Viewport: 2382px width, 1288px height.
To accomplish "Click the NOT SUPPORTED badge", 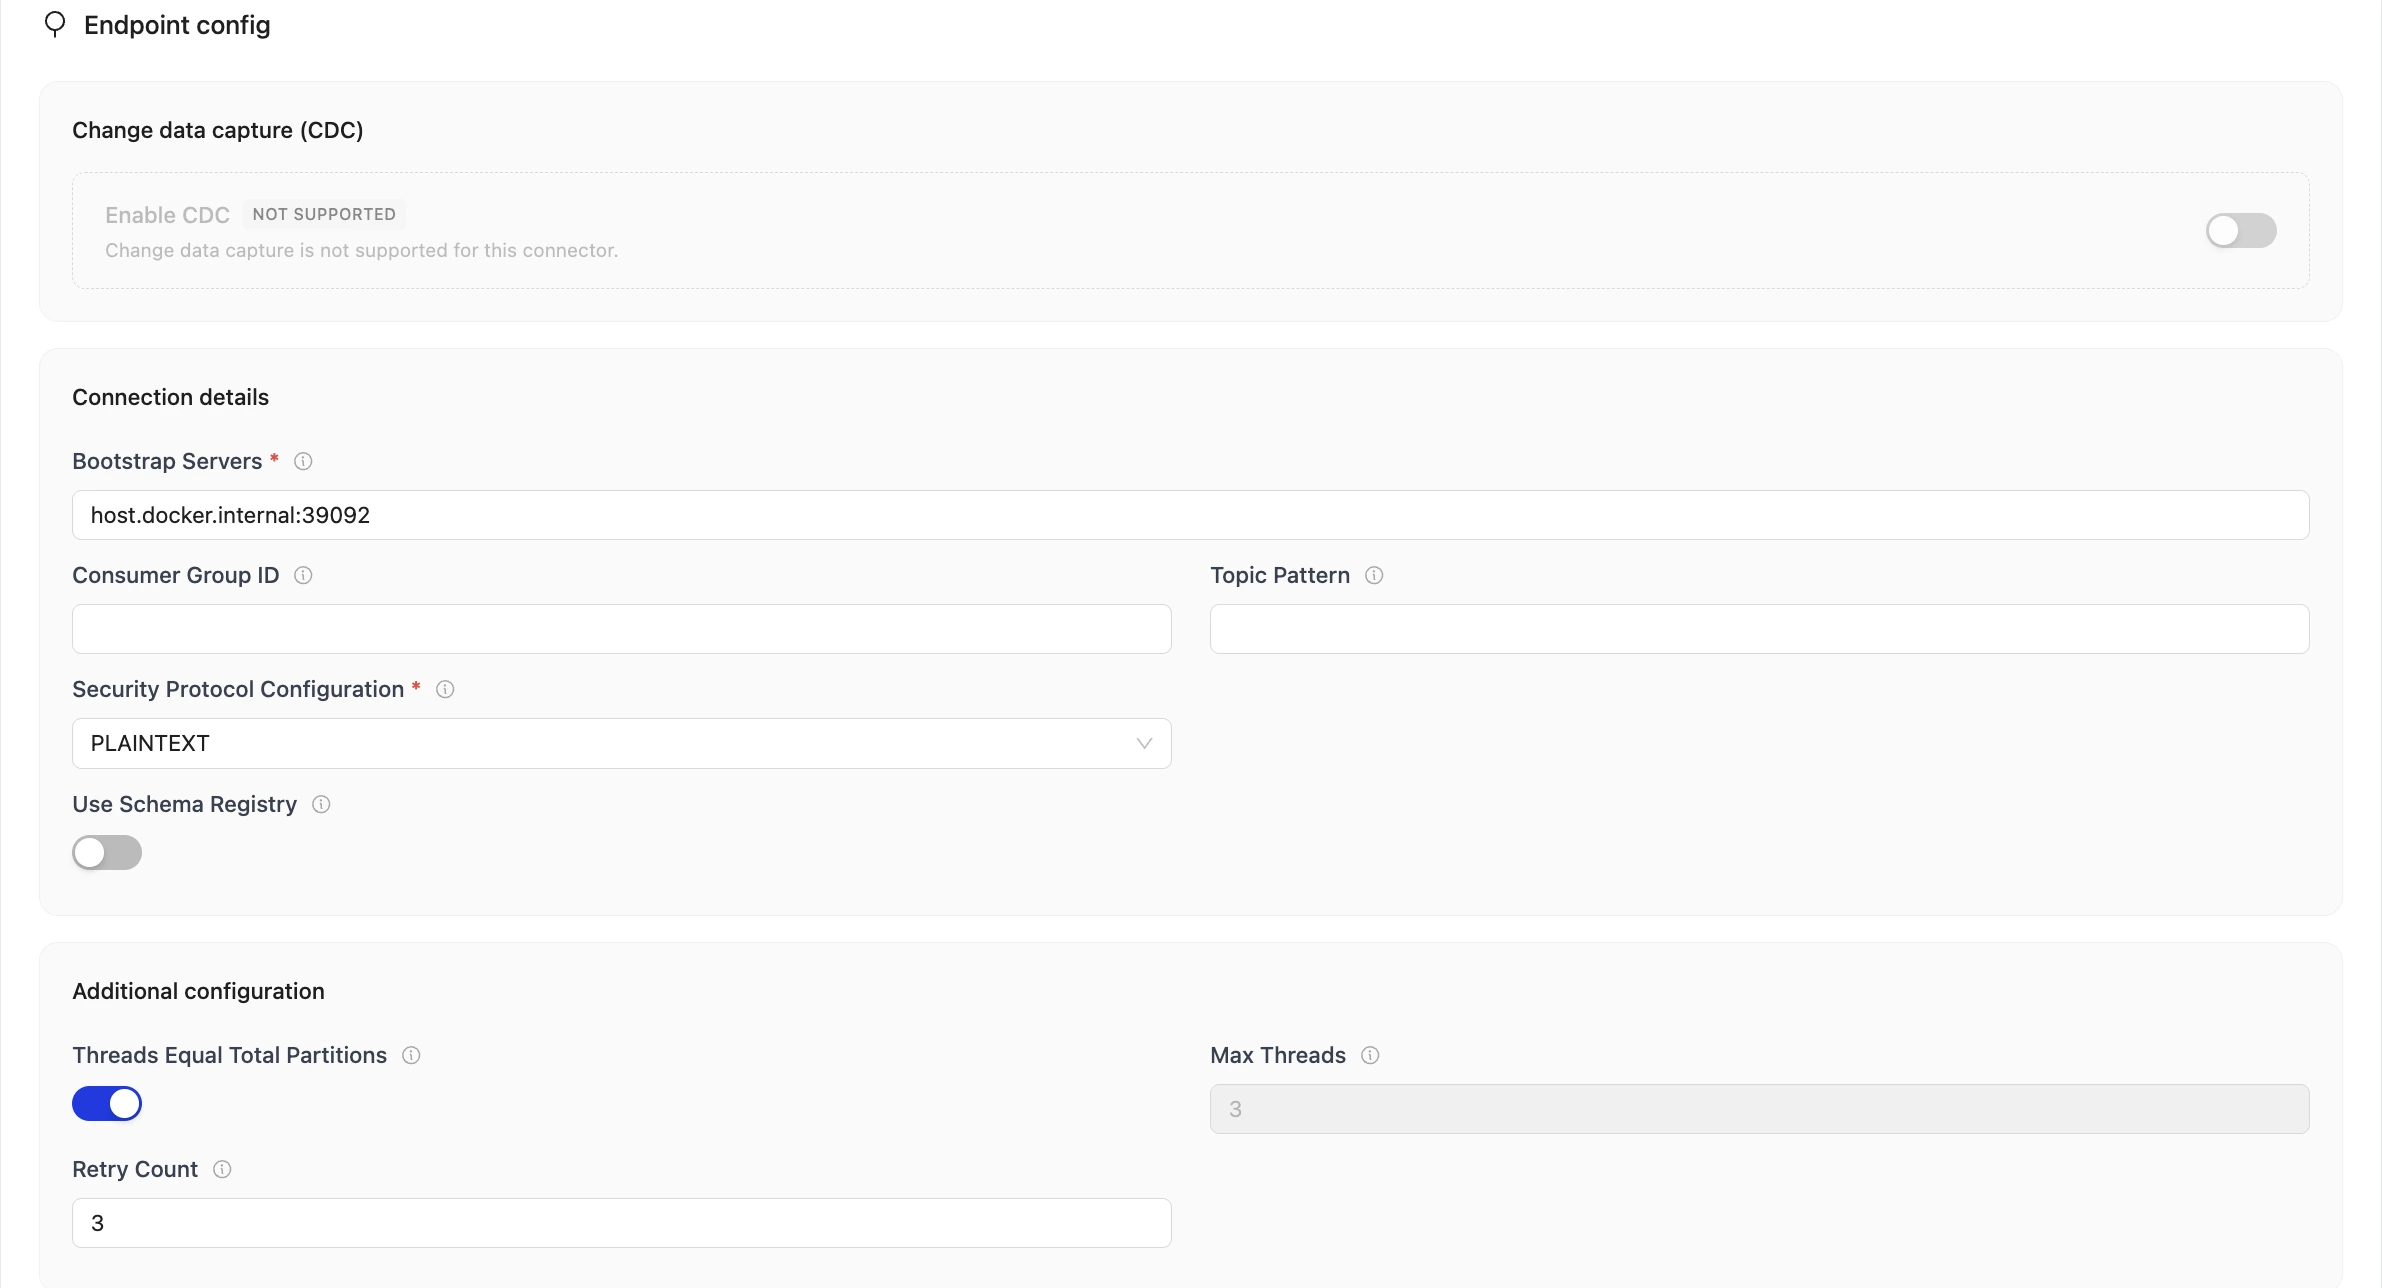I will (324, 214).
